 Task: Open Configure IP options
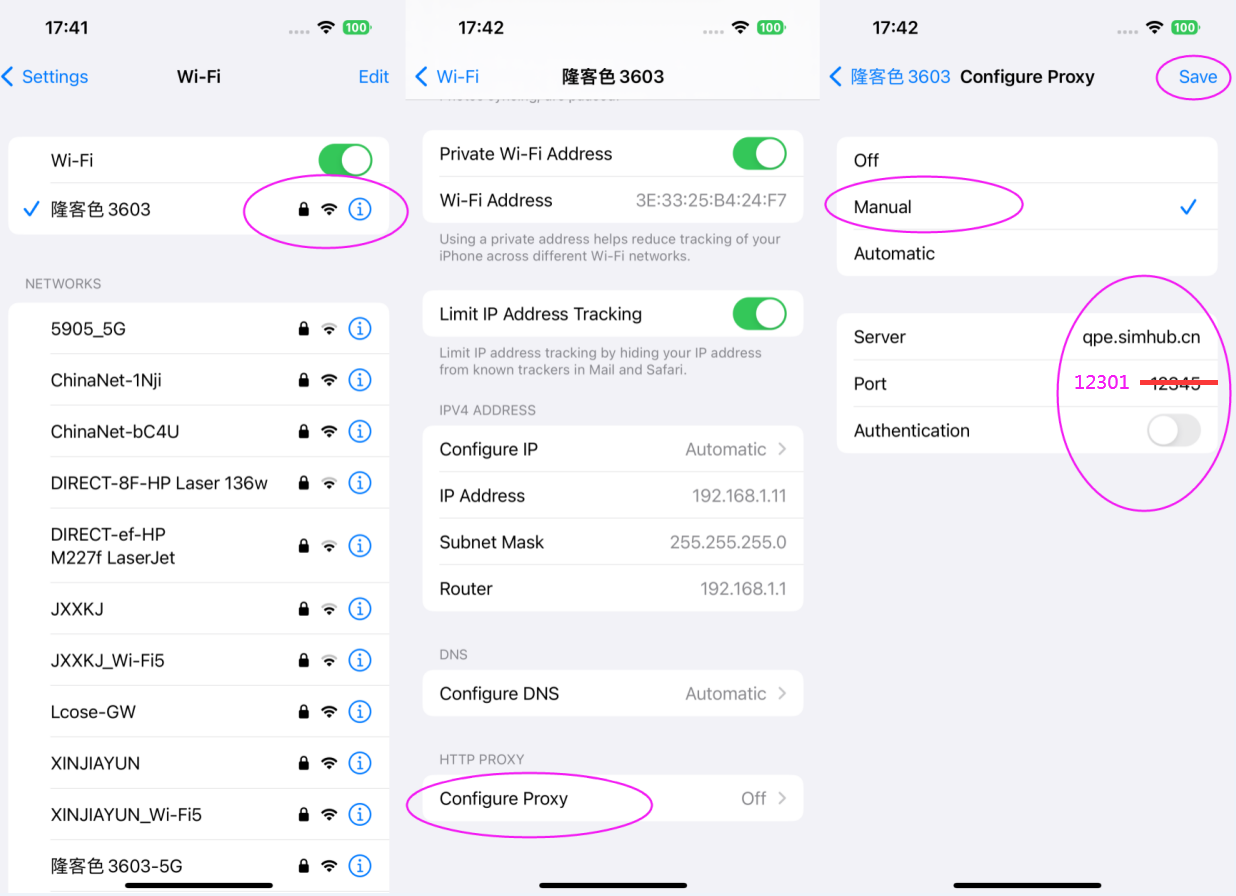click(x=613, y=449)
